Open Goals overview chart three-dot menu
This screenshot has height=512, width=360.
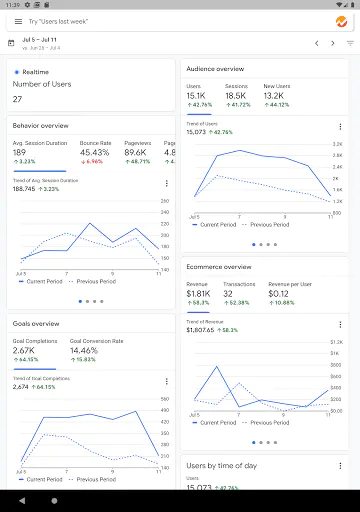click(167, 381)
